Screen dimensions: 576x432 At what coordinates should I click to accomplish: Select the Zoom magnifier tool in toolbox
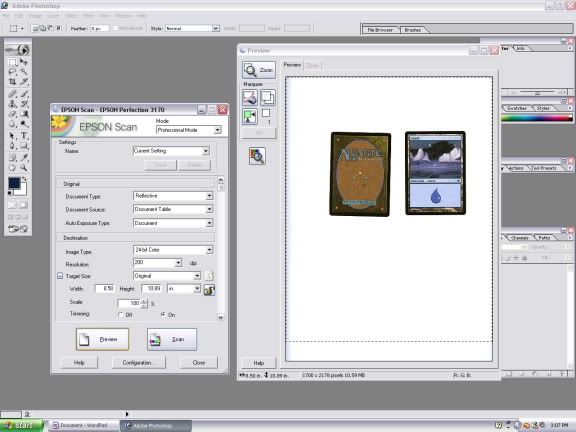point(24,168)
